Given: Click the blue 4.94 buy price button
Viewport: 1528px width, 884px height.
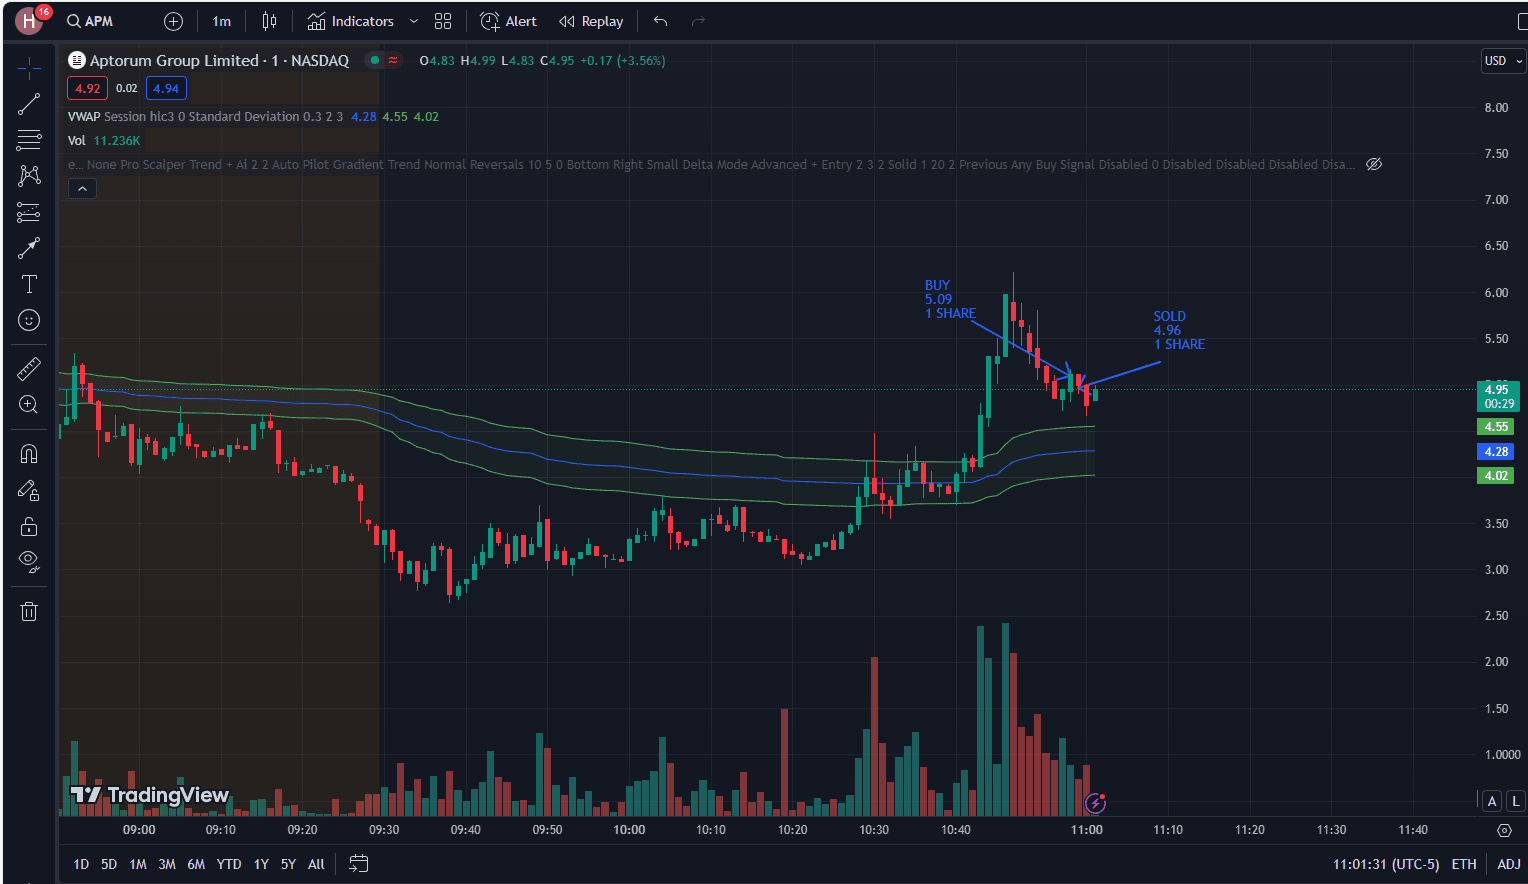Looking at the screenshot, I should click(x=166, y=88).
